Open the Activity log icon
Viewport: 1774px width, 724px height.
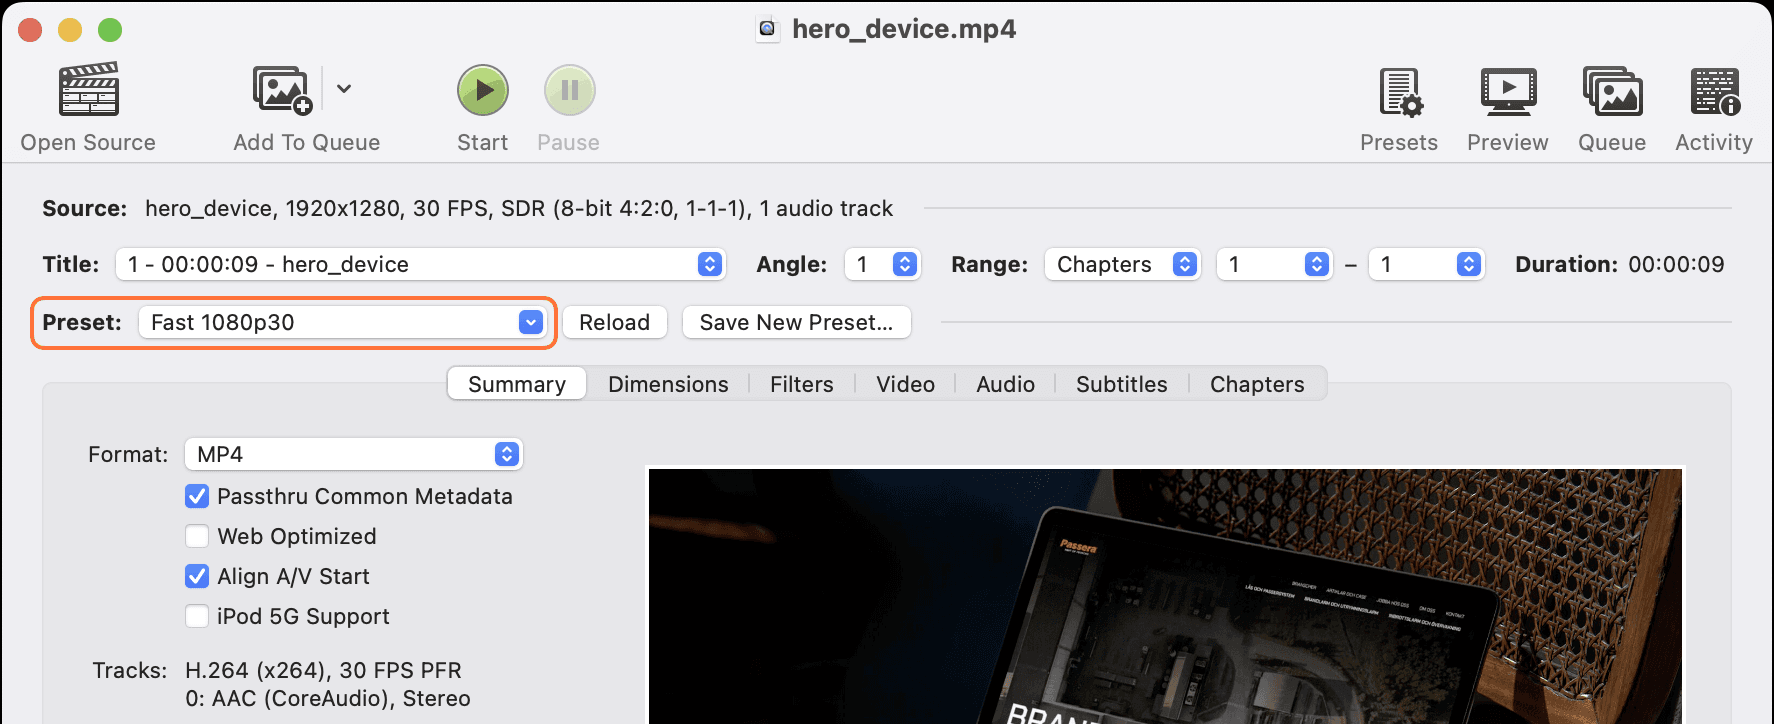pos(1714,92)
